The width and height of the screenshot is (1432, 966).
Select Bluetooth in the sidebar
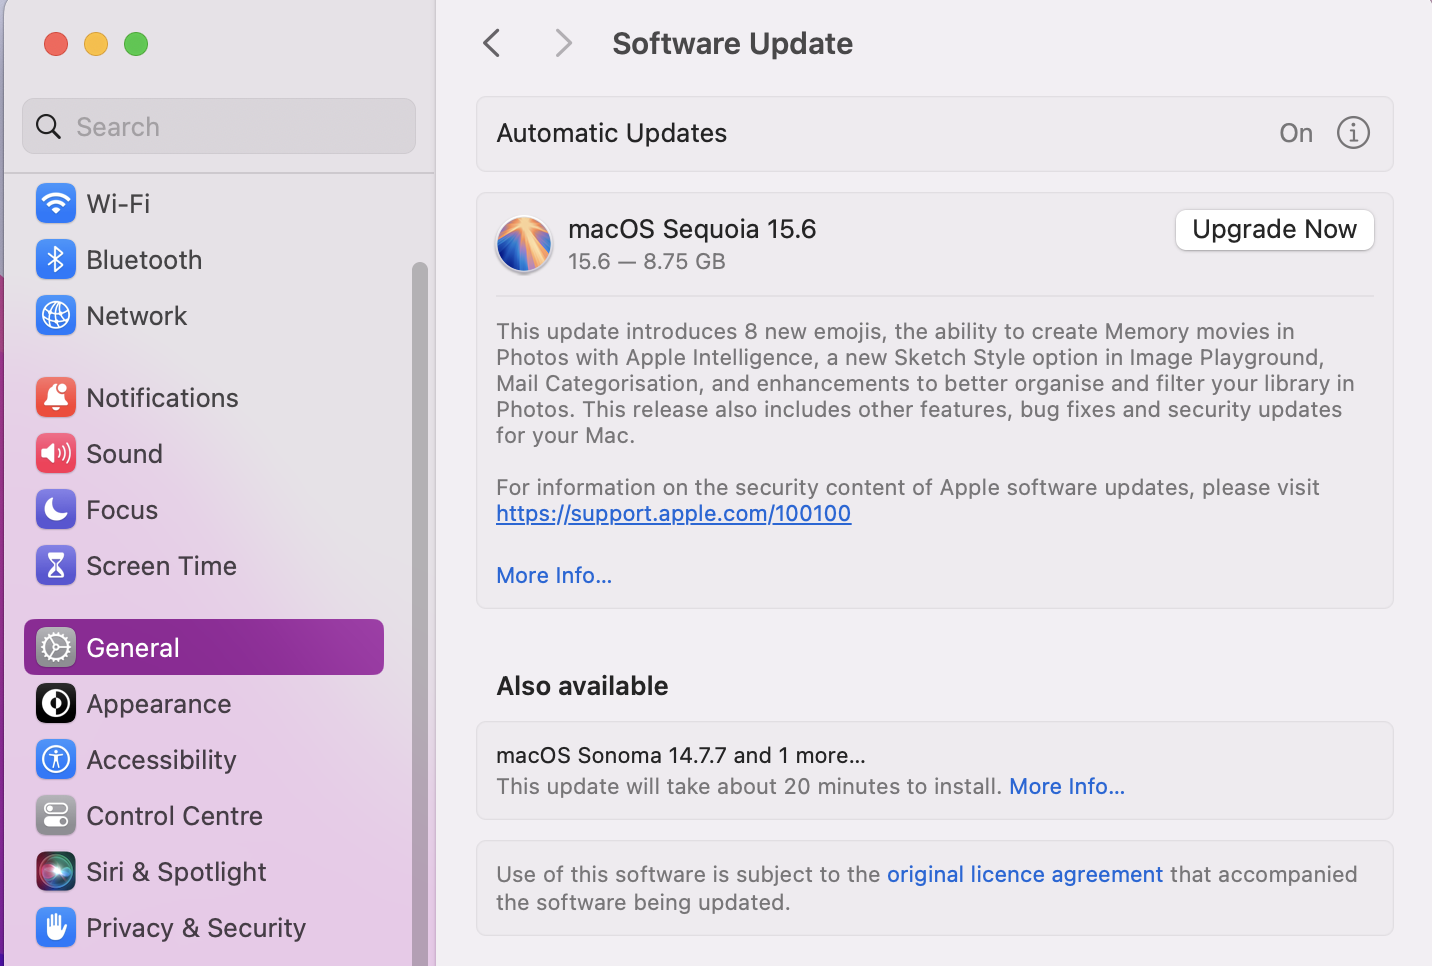click(x=144, y=259)
